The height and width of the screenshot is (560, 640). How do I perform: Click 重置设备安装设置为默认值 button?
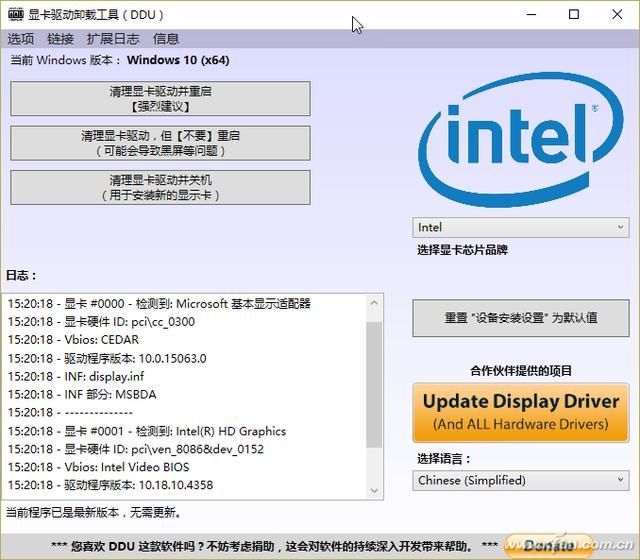click(521, 318)
